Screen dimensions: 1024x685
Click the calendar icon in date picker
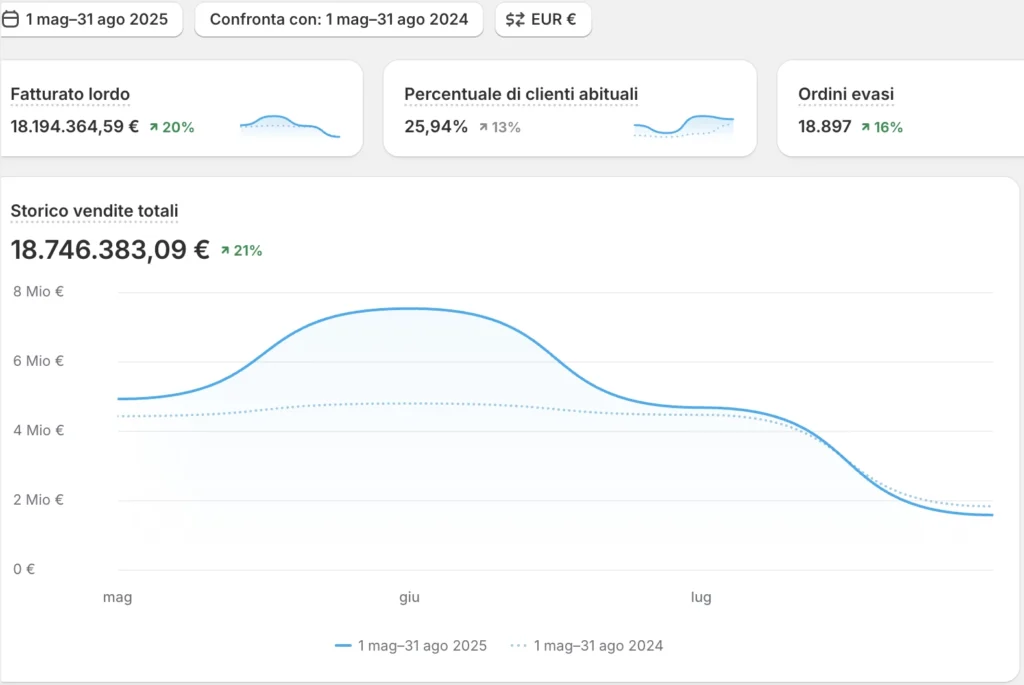coord(11,19)
